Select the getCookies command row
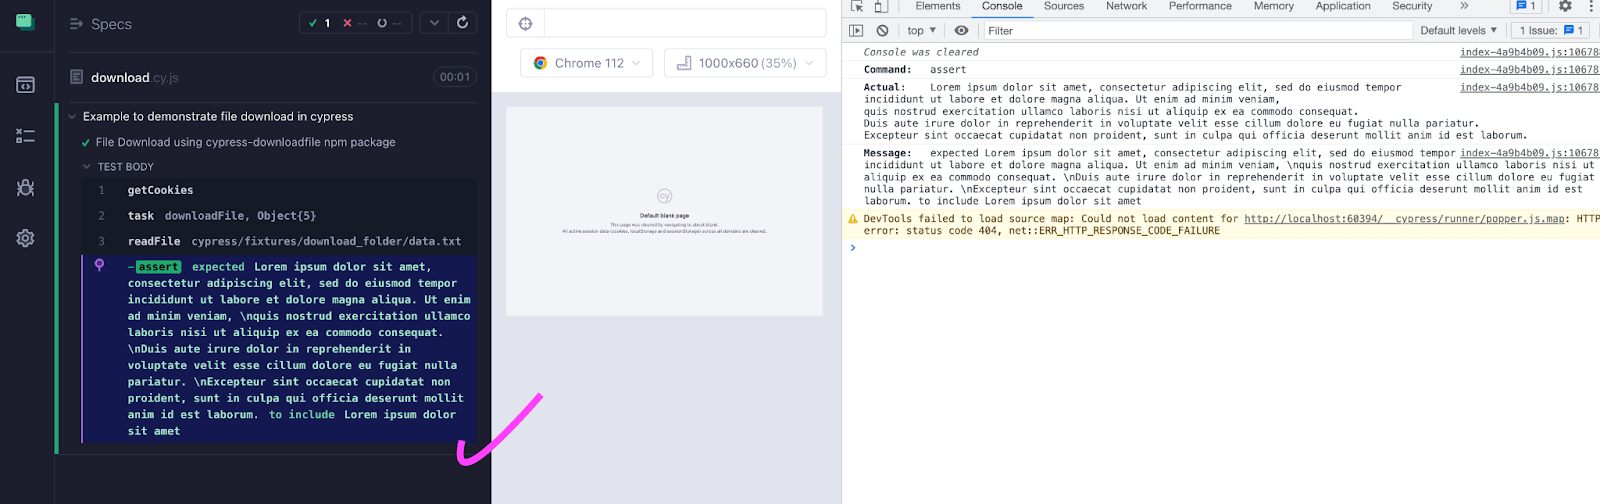1600x504 pixels. [x=279, y=190]
